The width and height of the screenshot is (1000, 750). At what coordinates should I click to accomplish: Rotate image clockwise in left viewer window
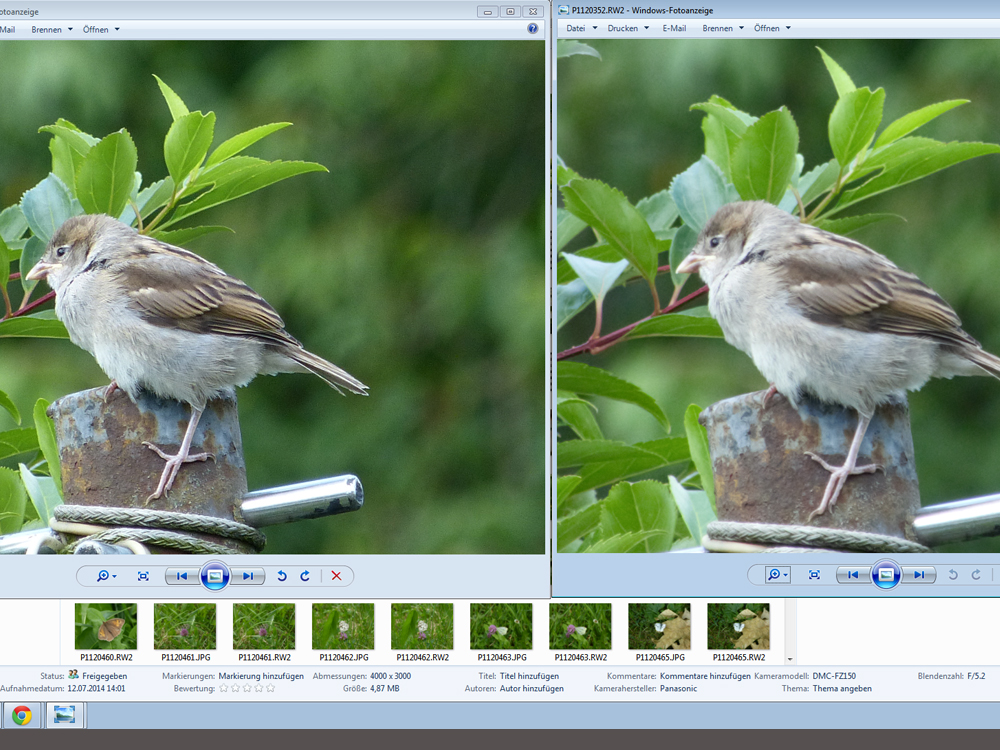coord(304,576)
